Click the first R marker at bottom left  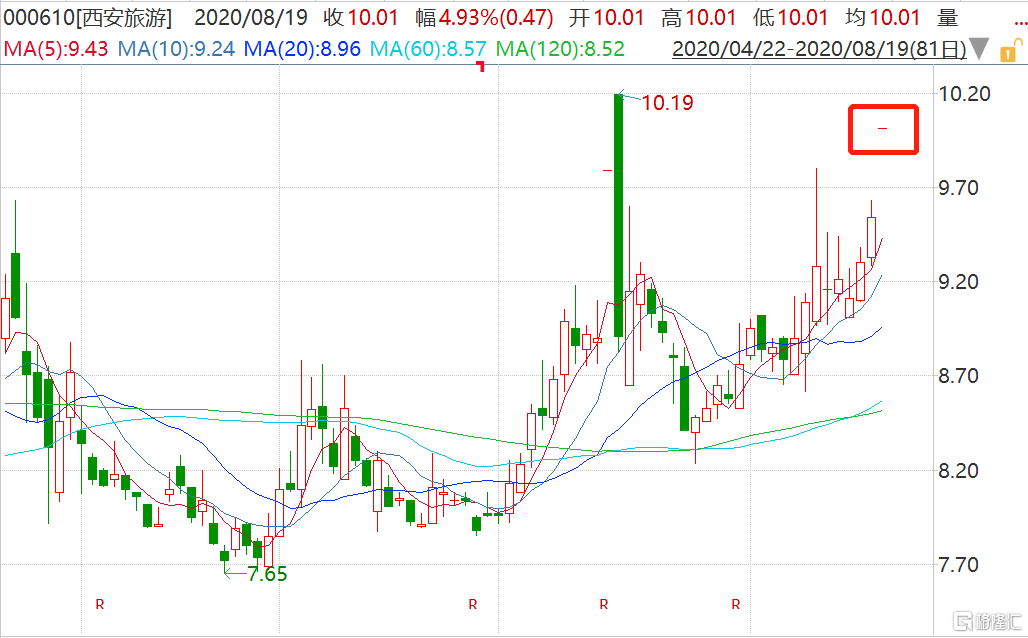100,604
